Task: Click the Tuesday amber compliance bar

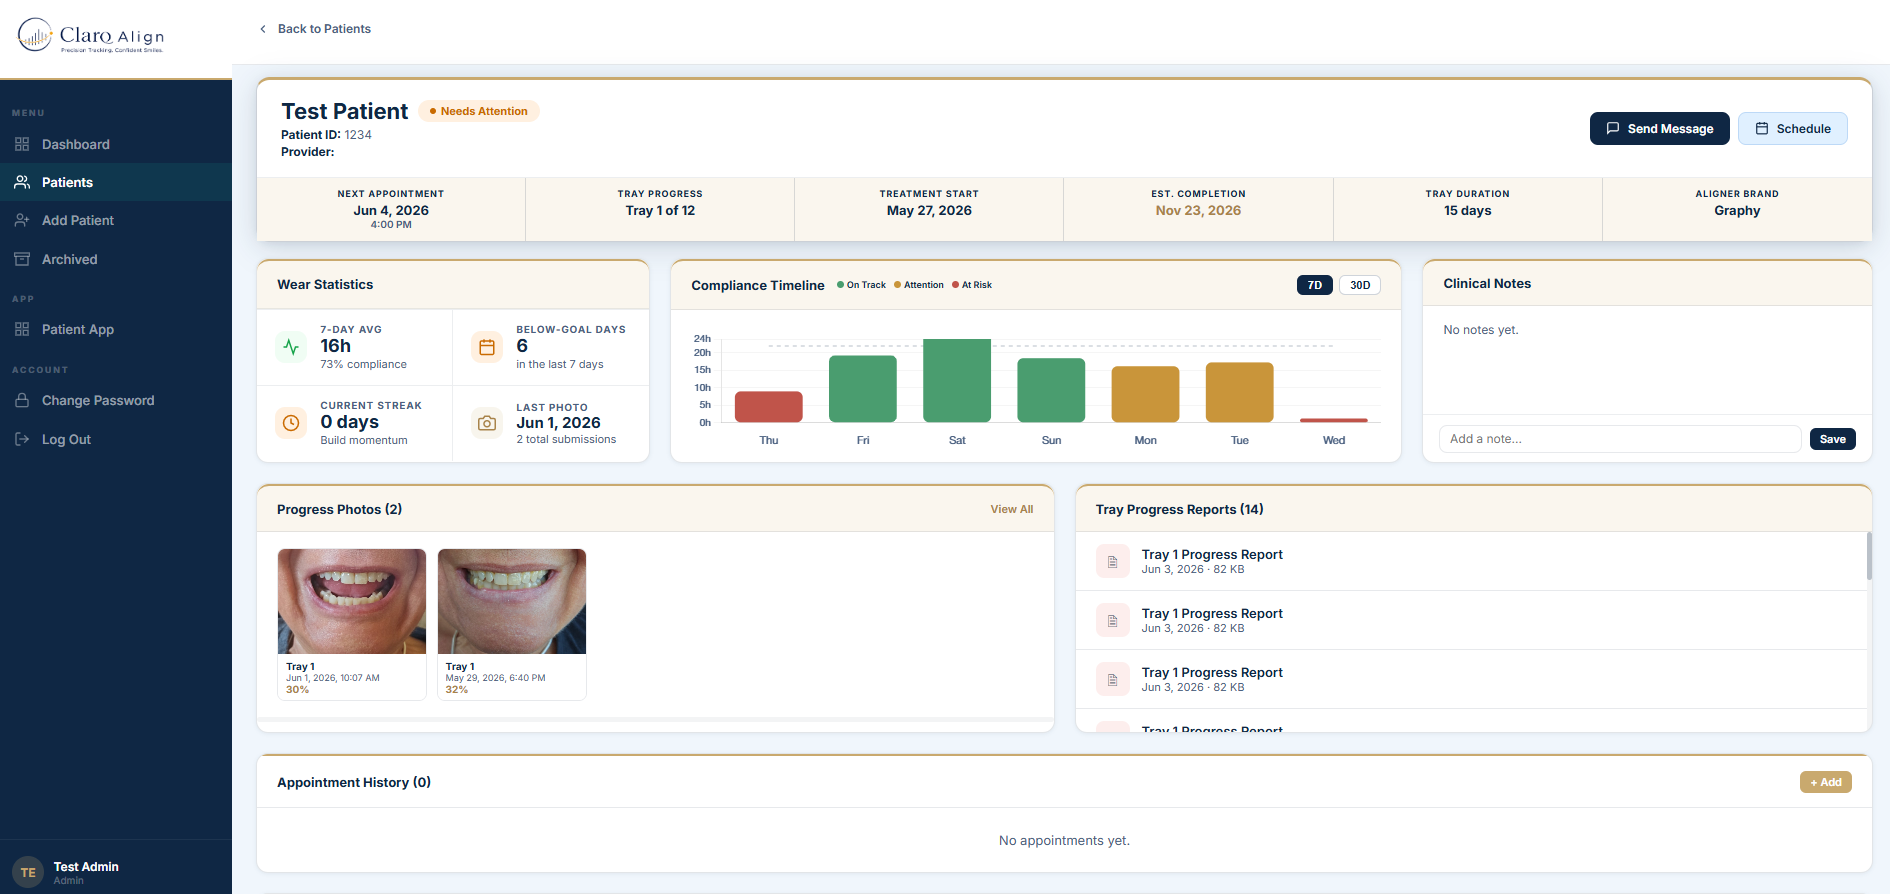Action: 1239,392
